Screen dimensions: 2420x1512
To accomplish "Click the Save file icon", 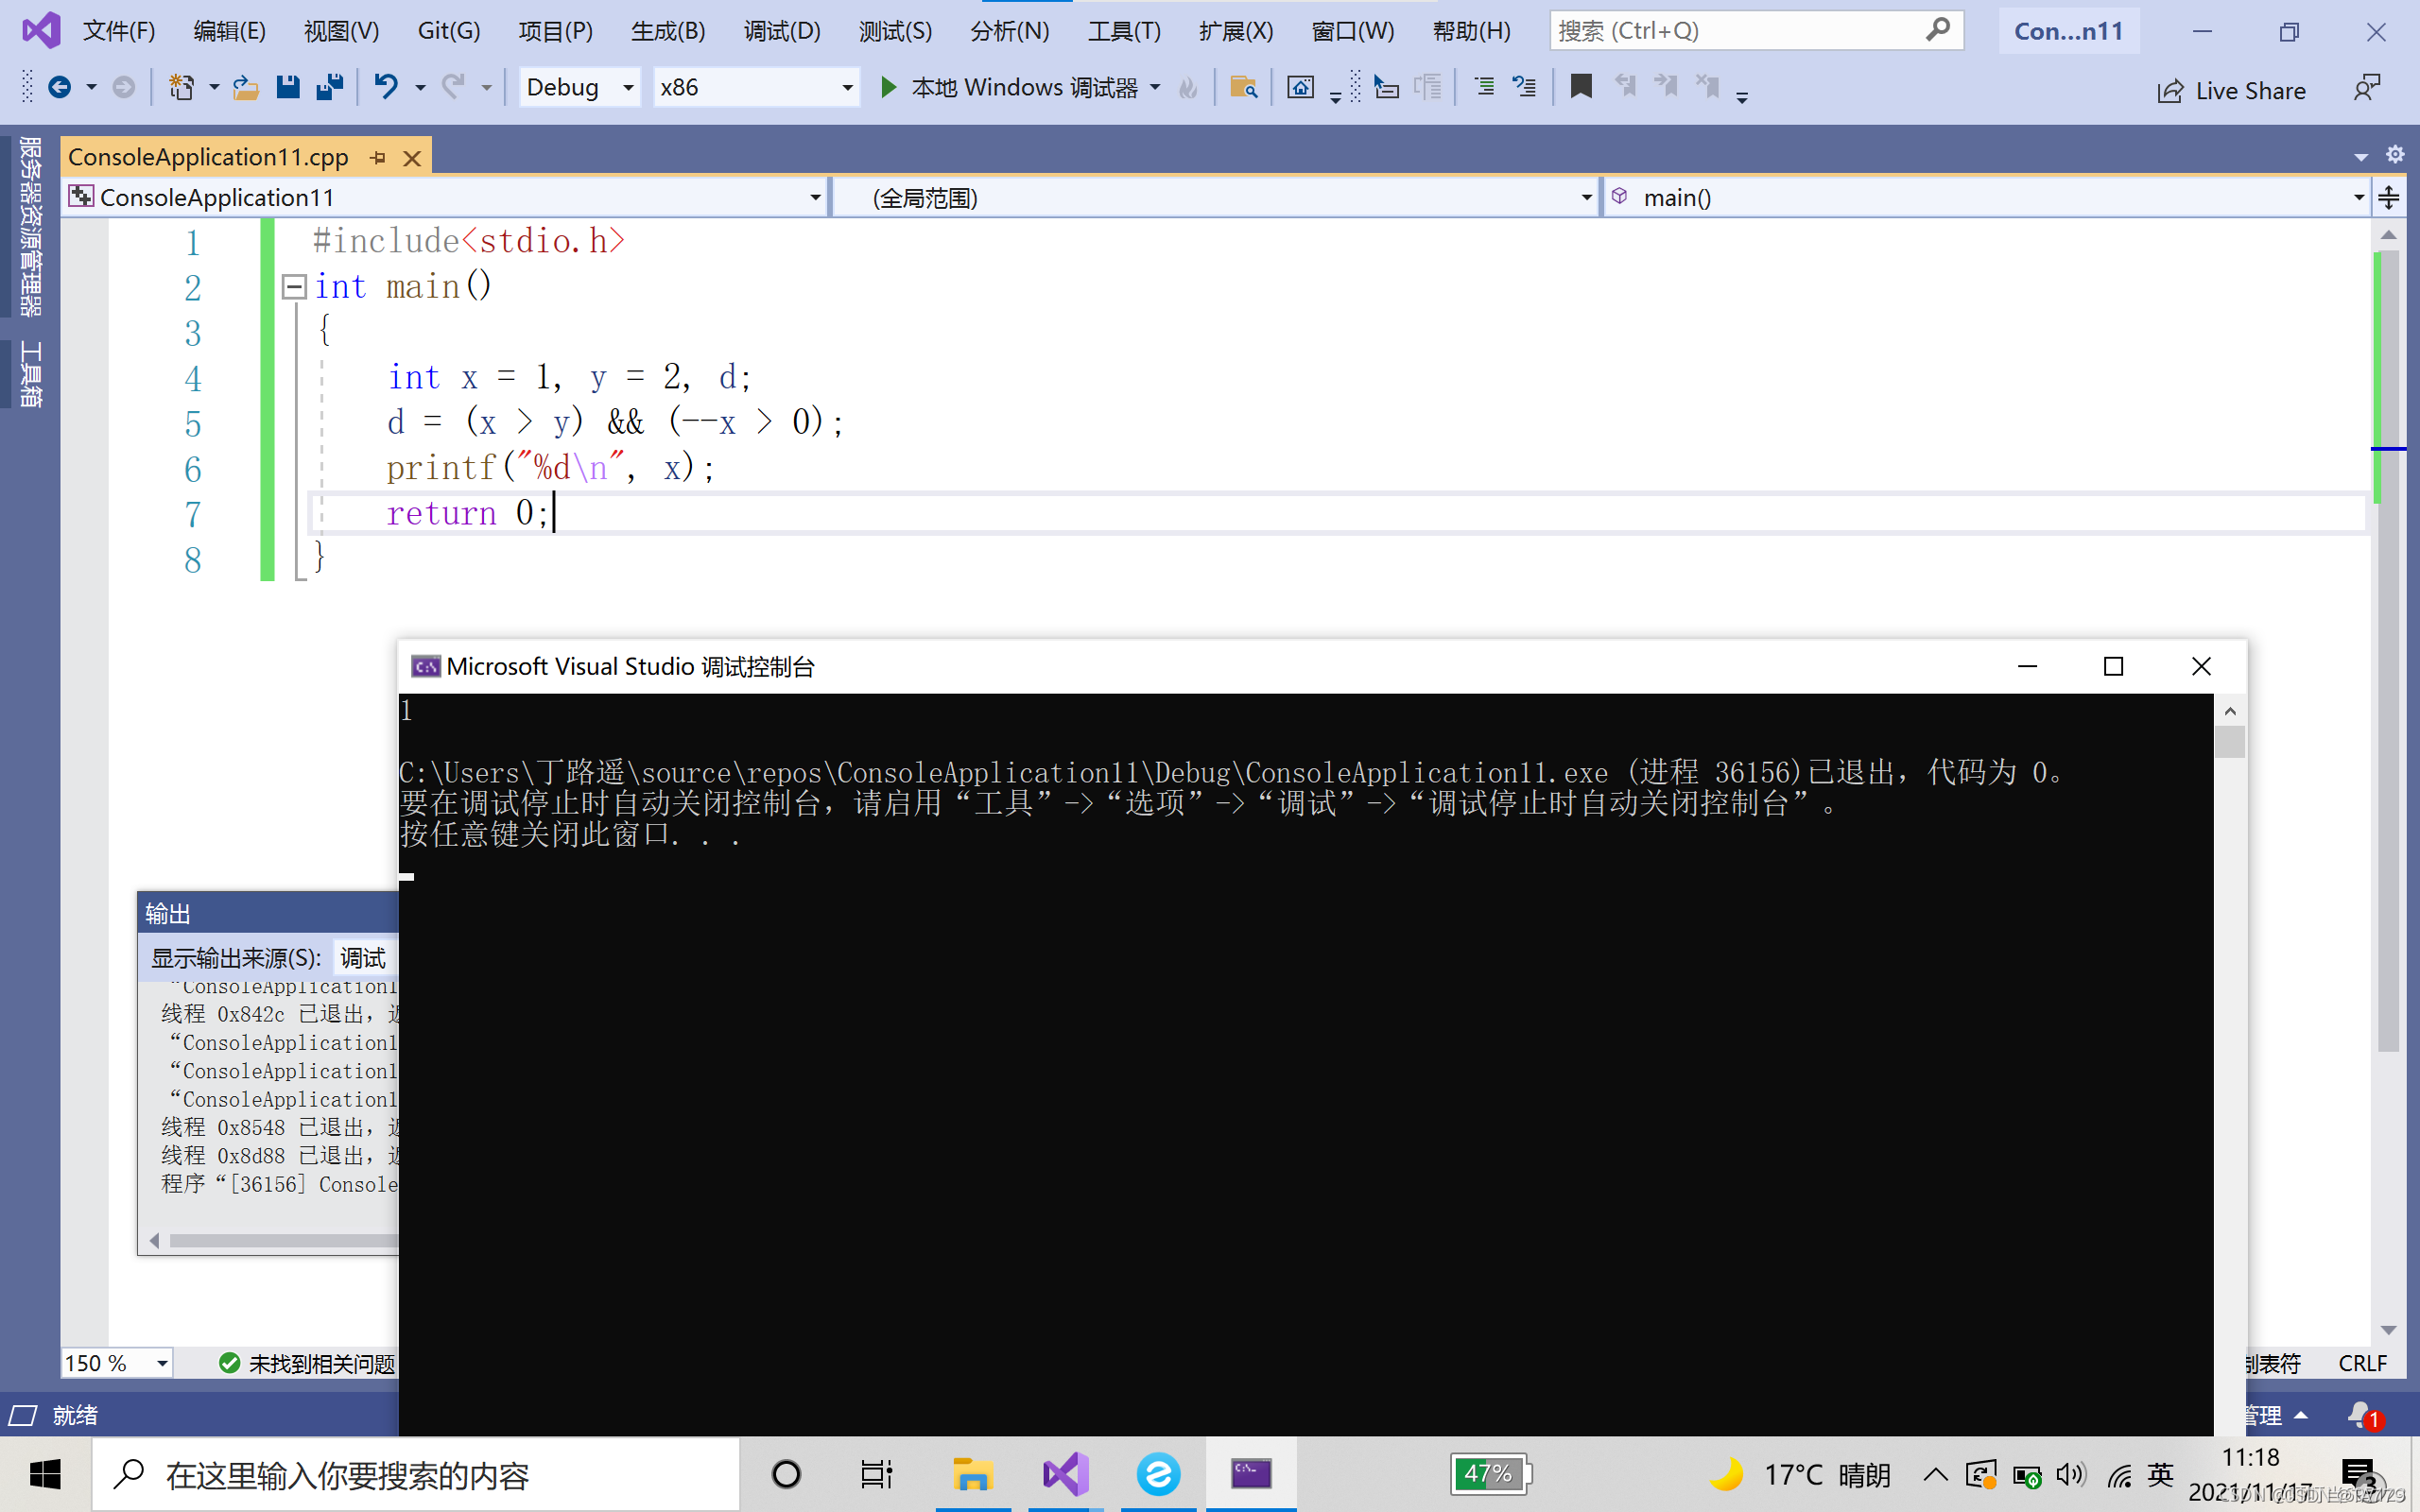I will coord(288,88).
